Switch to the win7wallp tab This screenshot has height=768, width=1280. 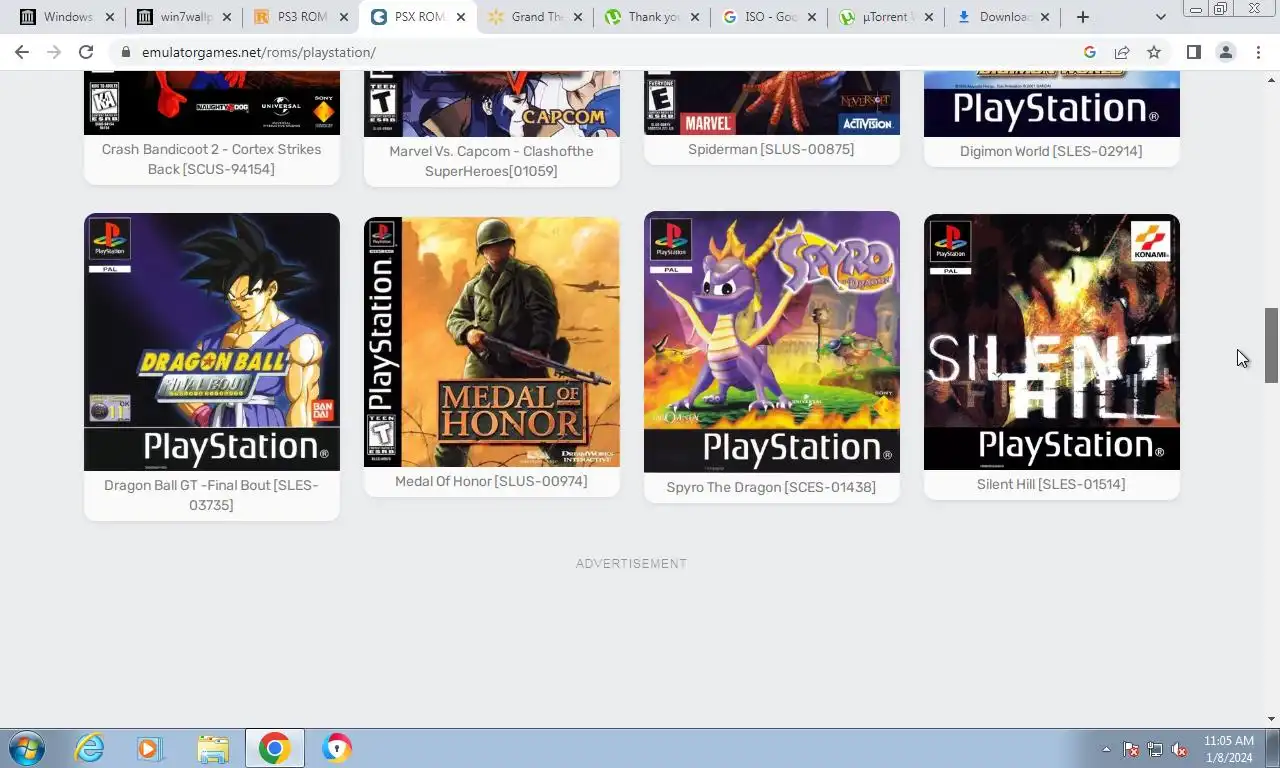(x=186, y=17)
